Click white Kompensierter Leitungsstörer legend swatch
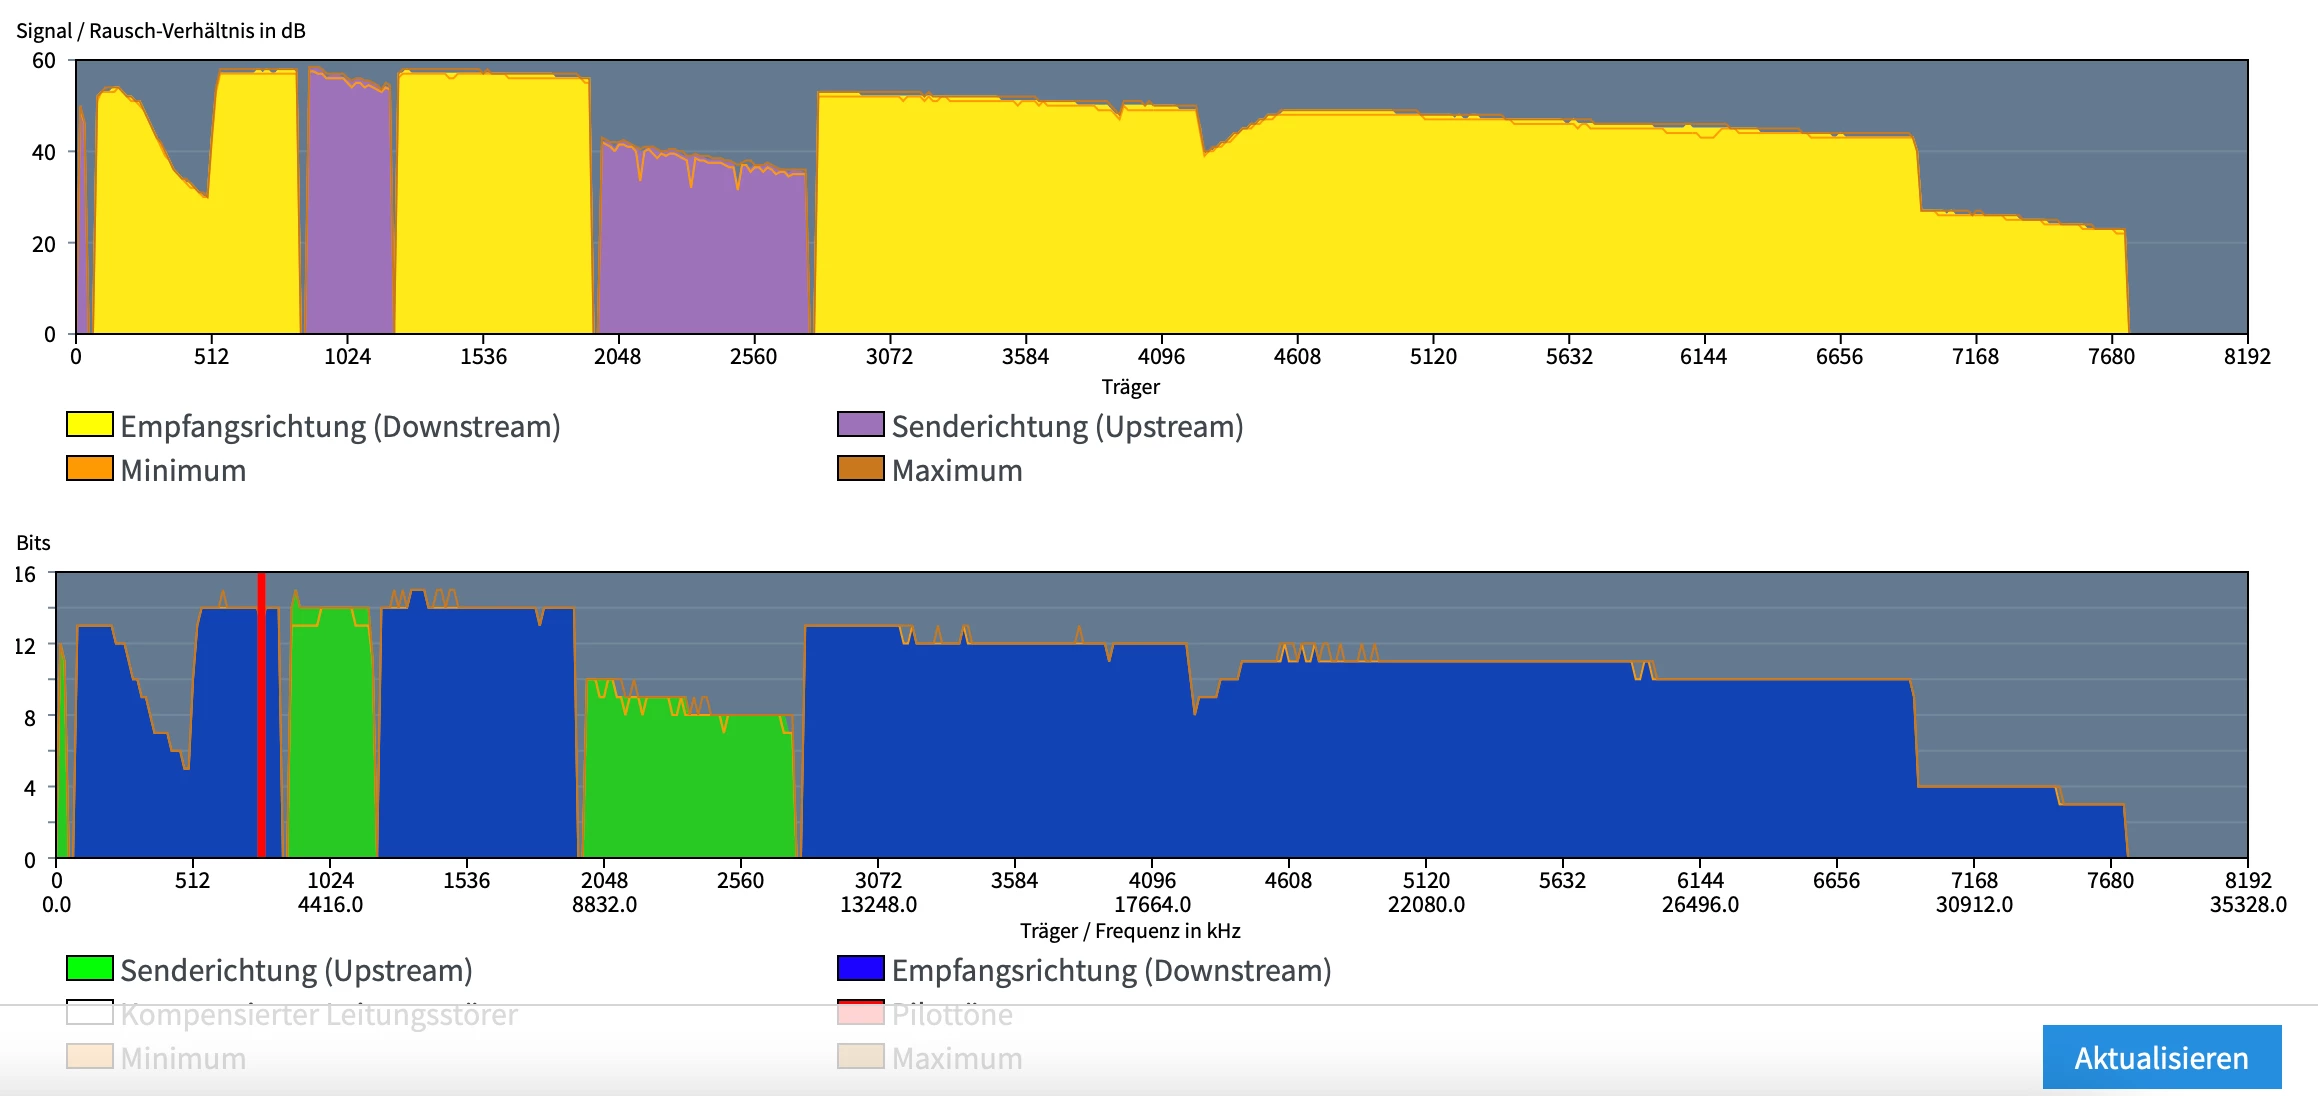Screen dimensions: 2318x1096 pos(90,1013)
